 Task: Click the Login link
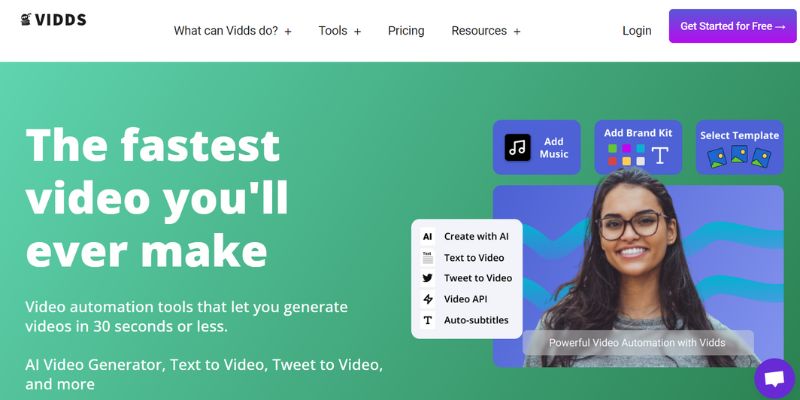[x=637, y=31]
